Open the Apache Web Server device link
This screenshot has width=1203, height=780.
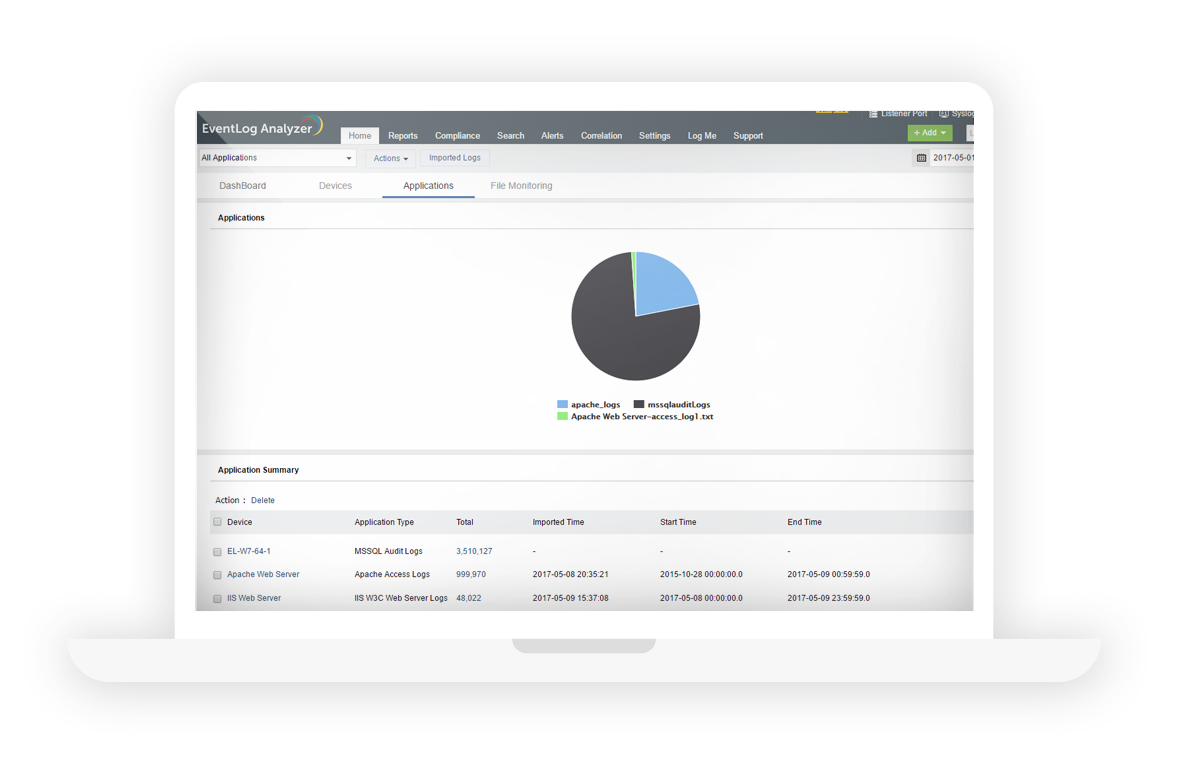263,575
